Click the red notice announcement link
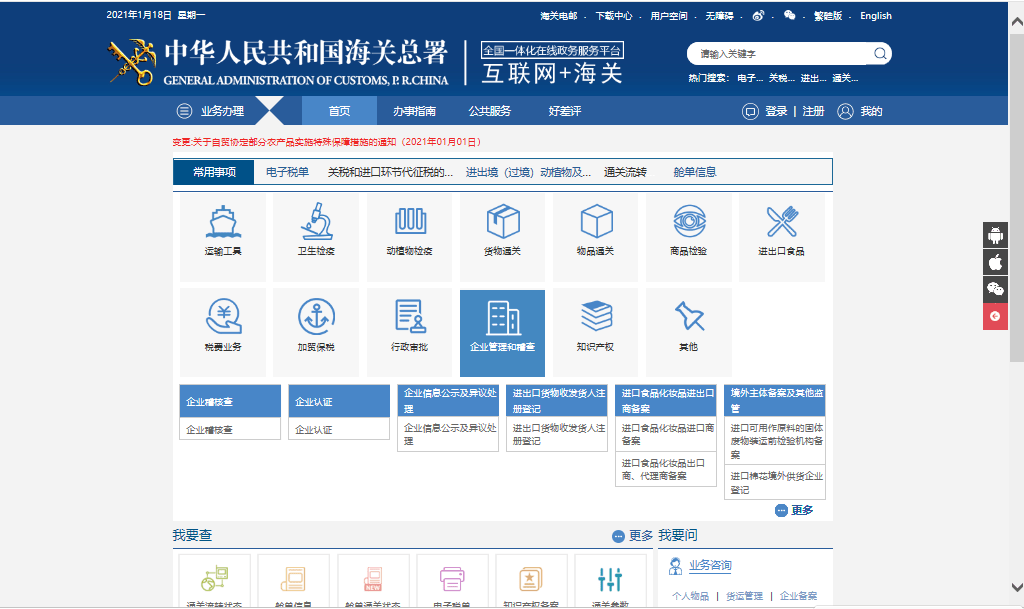The width and height of the screenshot is (1024, 609). pyautogui.click(x=327, y=142)
